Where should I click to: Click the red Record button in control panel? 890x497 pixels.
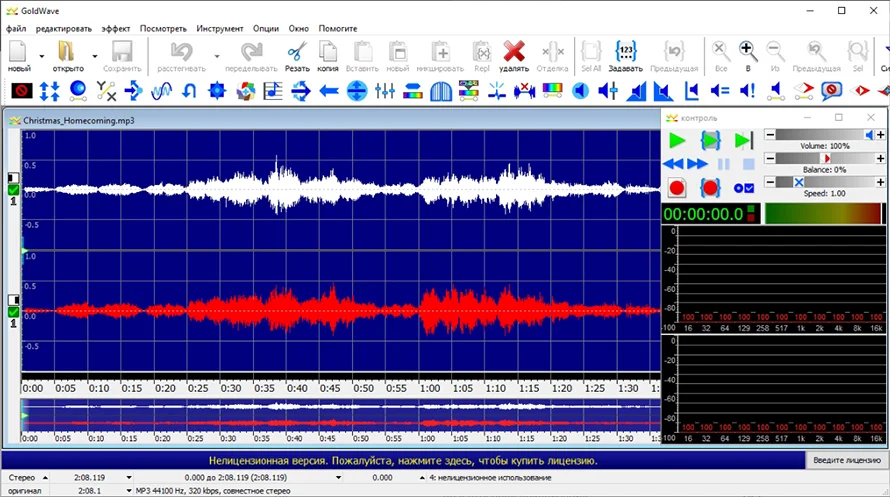pos(677,187)
